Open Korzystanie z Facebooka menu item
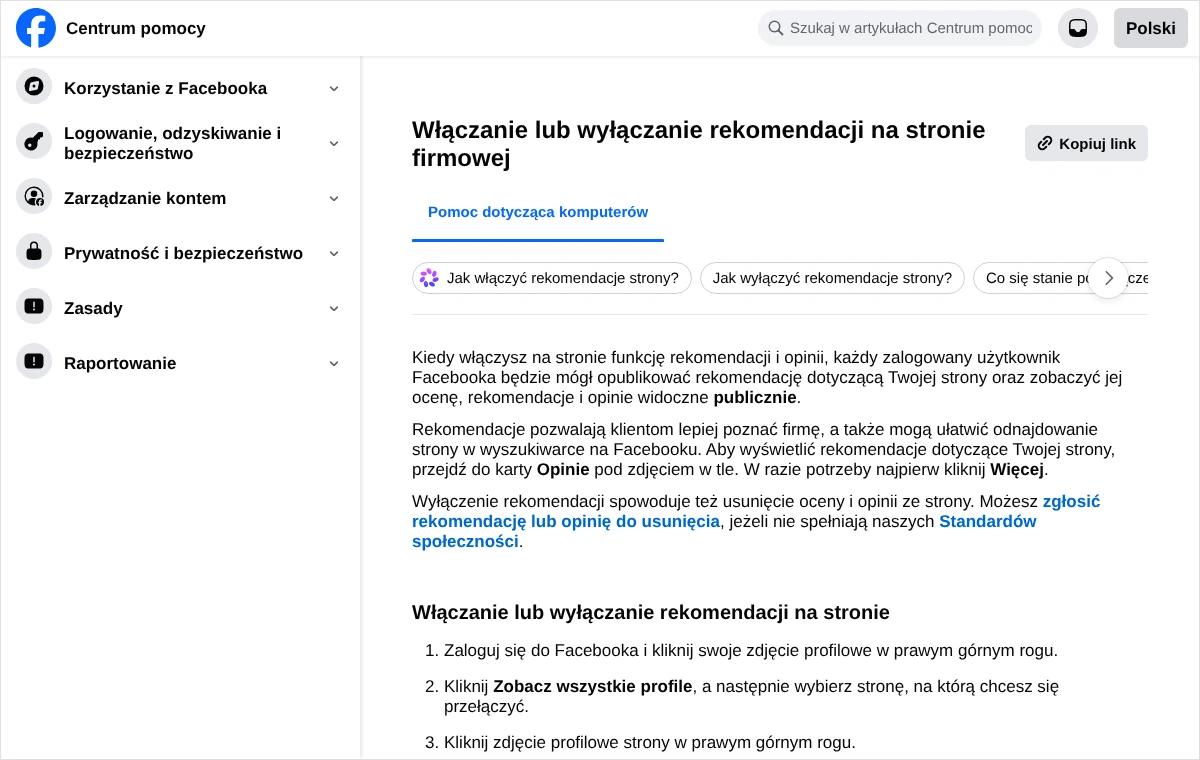The image size is (1200, 760). tap(181, 88)
